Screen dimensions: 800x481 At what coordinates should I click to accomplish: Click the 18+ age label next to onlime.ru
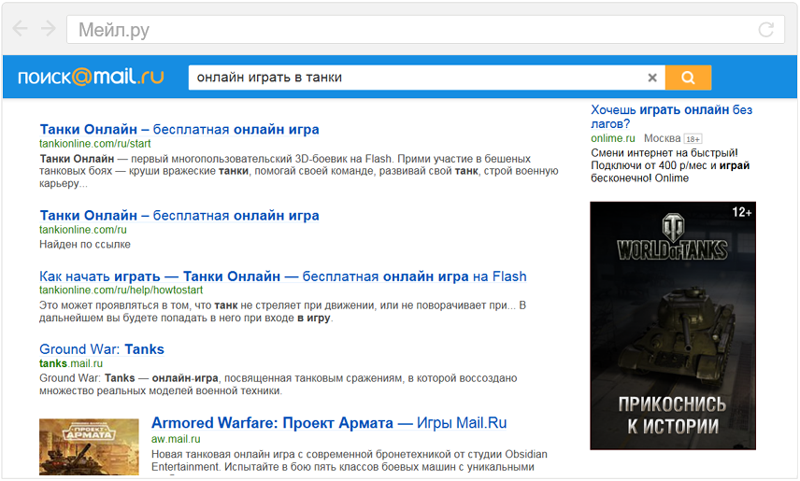693,139
